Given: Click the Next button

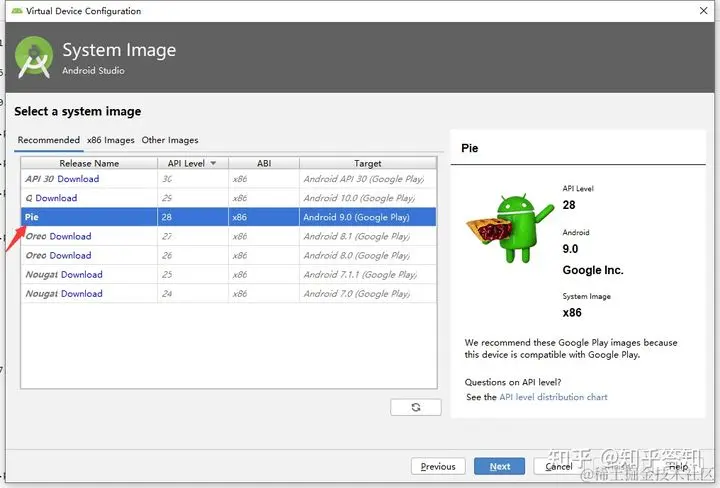Looking at the screenshot, I should click(x=500, y=466).
